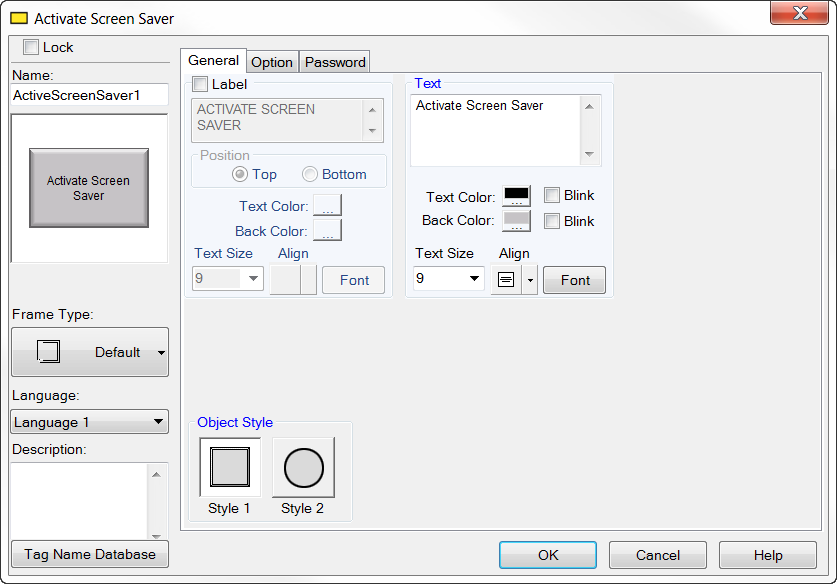The height and width of the screenshot is (584, 837).
Task: Click the Font button in Text section
Action: [574, 280]
